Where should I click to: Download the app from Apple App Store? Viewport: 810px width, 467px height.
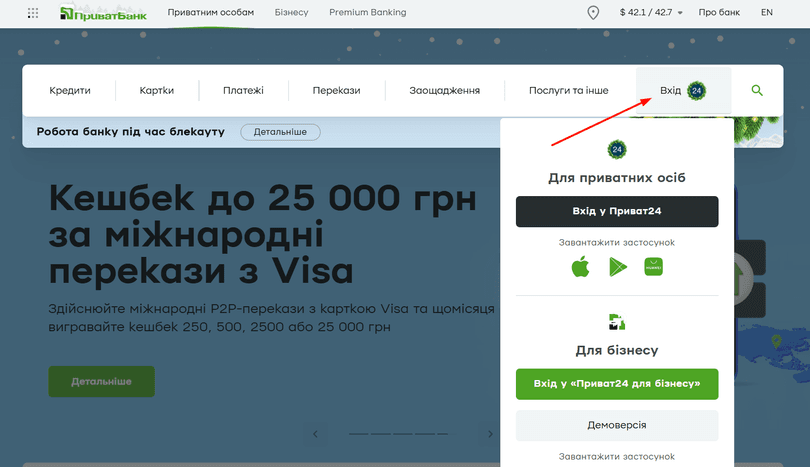[x=580, y=267]
